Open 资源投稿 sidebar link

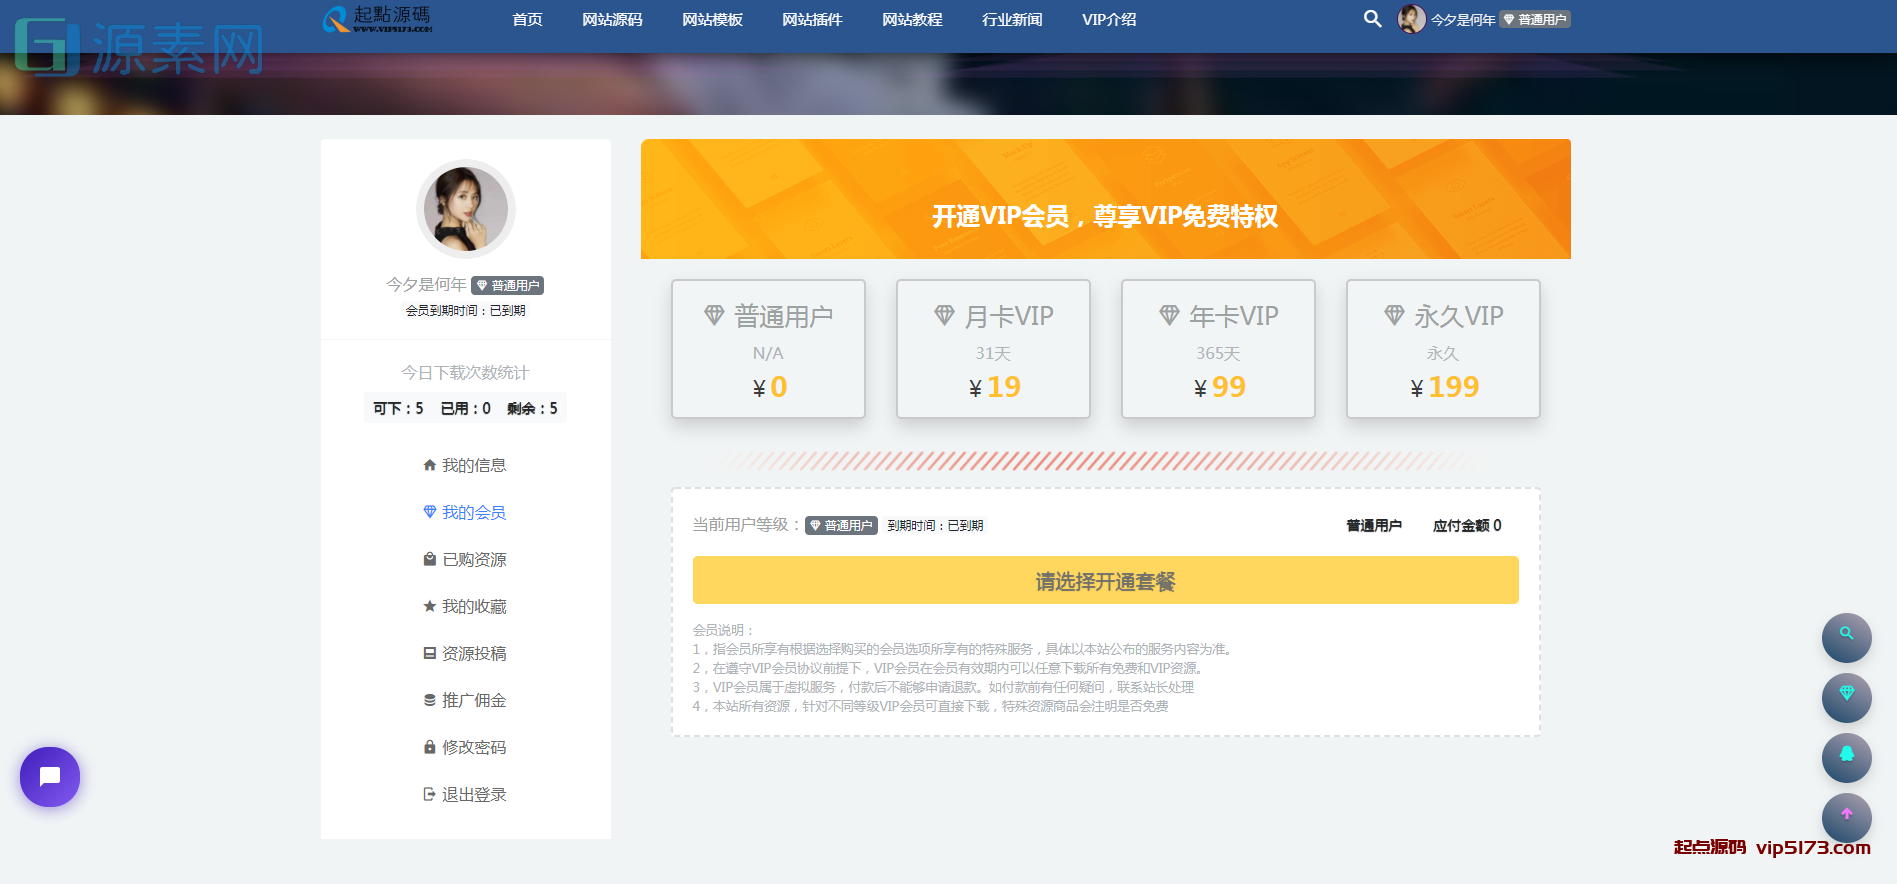[474, 653]
